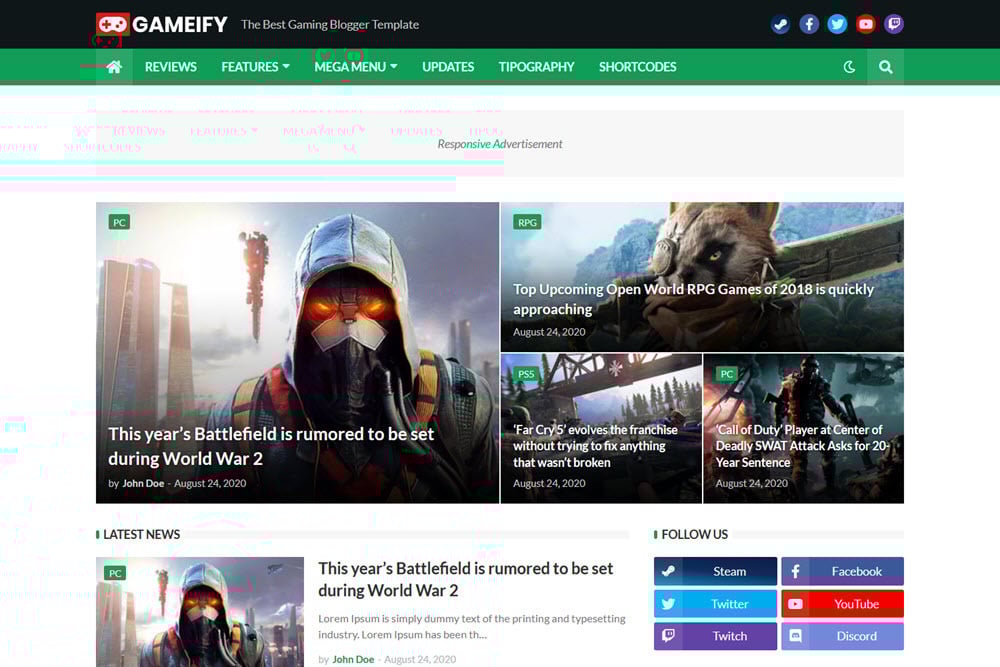This screenshot has height=667, width=1000.
Task: Expand the Features dropdown menu
Action: point(255,67)
